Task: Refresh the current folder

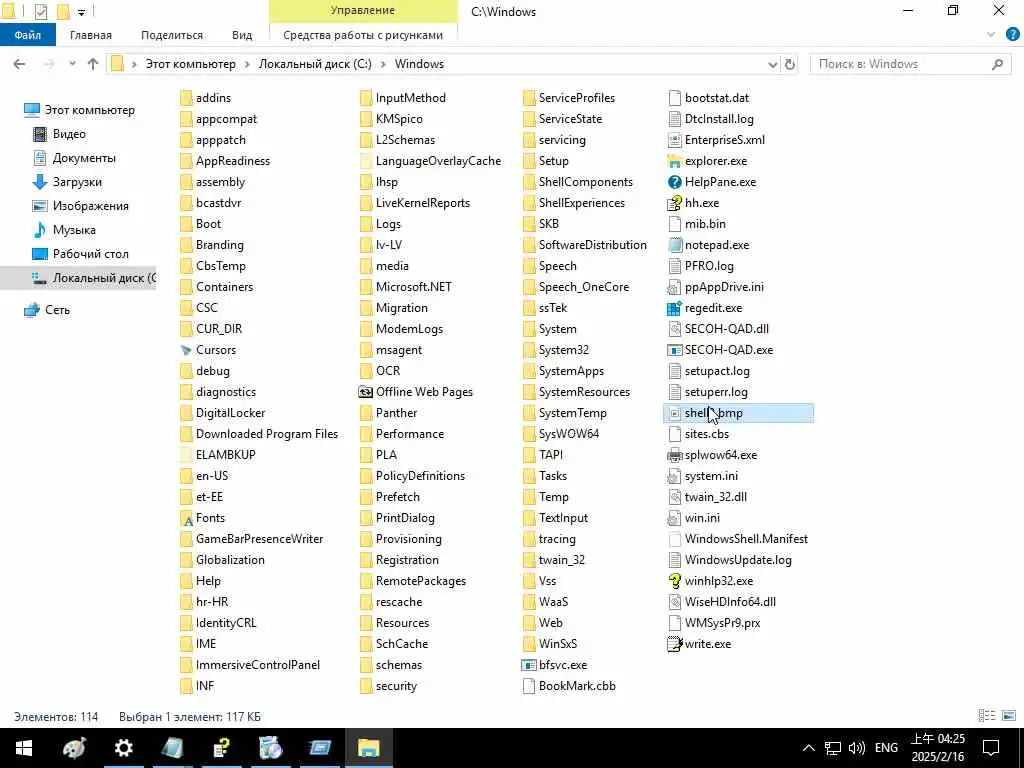Action: (790, 64)
